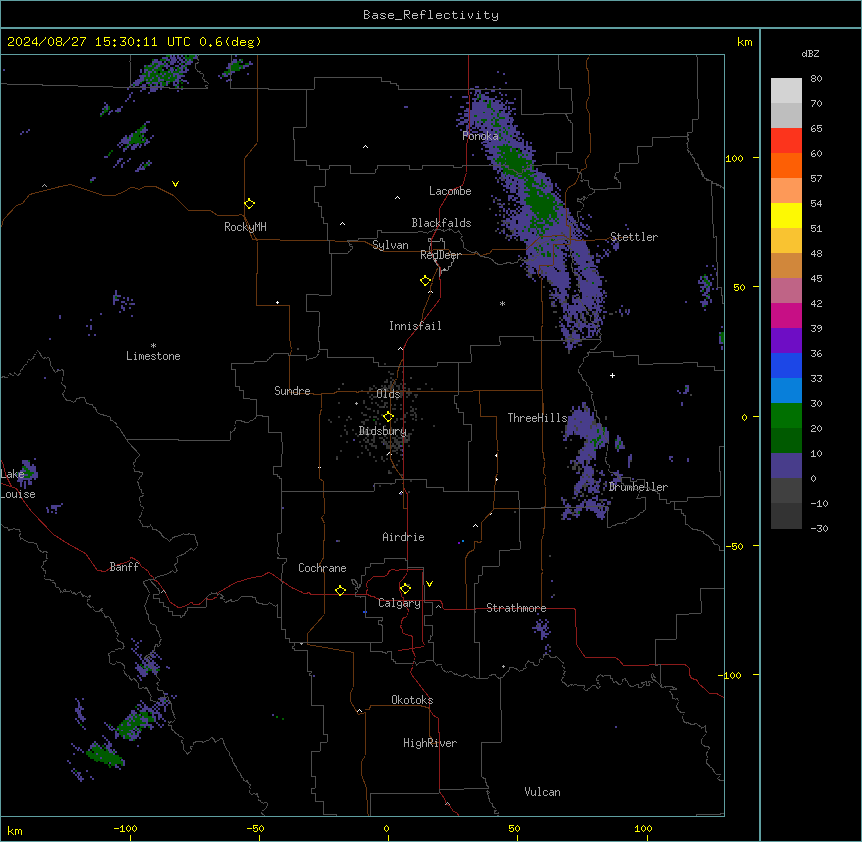The image size is (862, 842).
Task: Select the Okotoks label
Action: (412, 700)
